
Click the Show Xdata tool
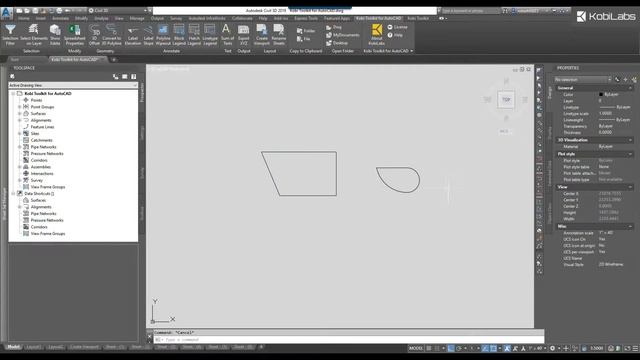(x=55, y=34)
